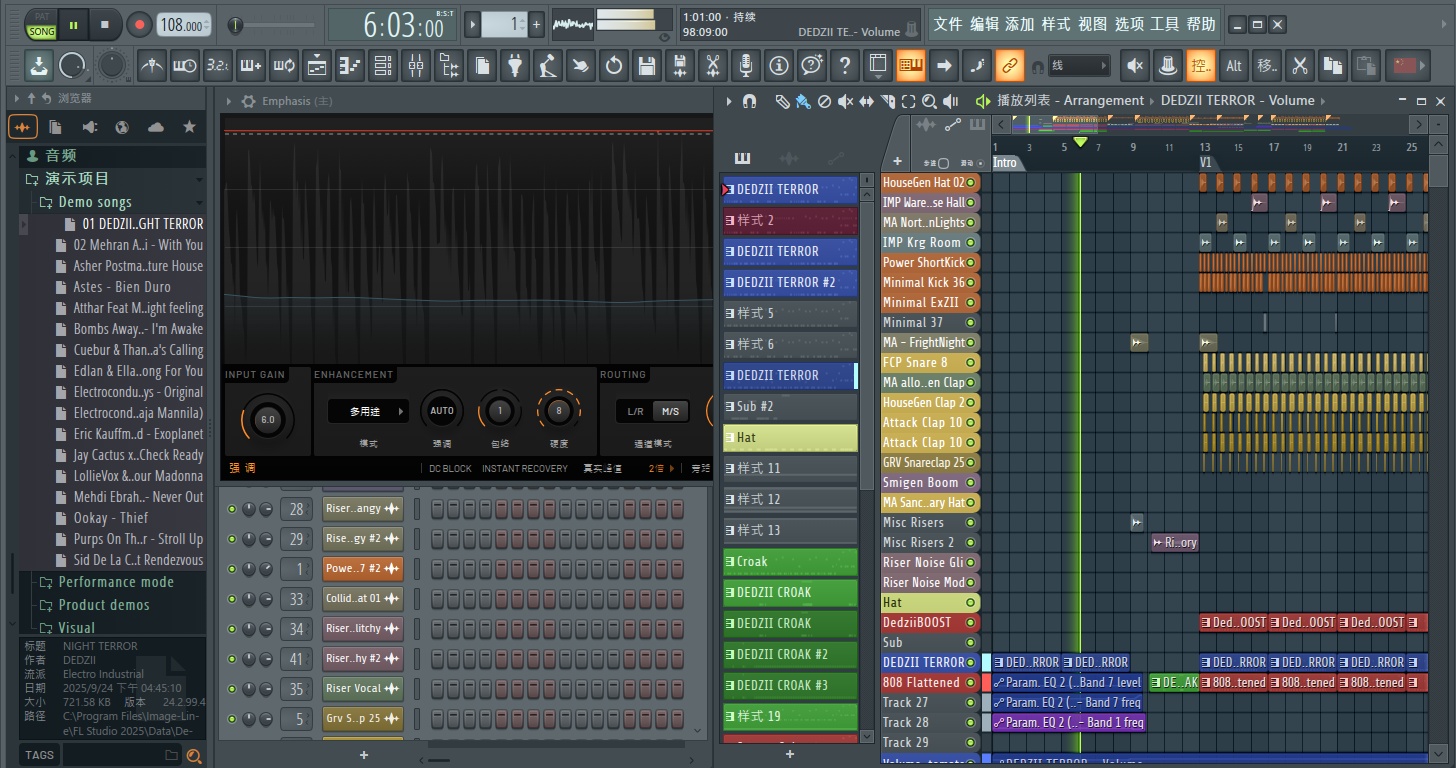Toggle DC BLOCK in Emphasis plugin

coord(450,468)
